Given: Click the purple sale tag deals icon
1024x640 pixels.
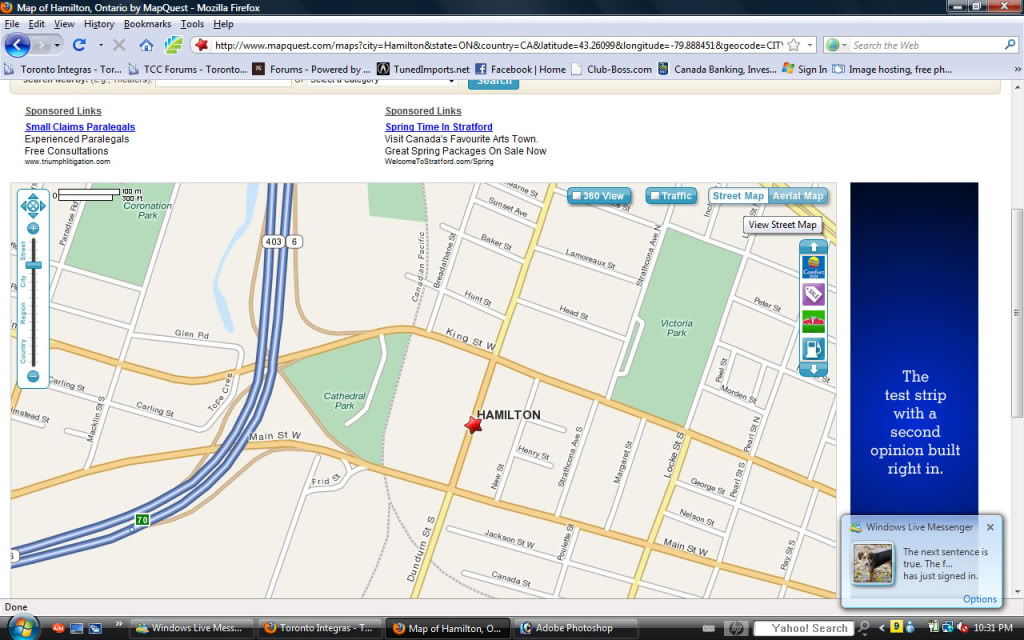Looking at the screenshot, I should click(812, 293).
